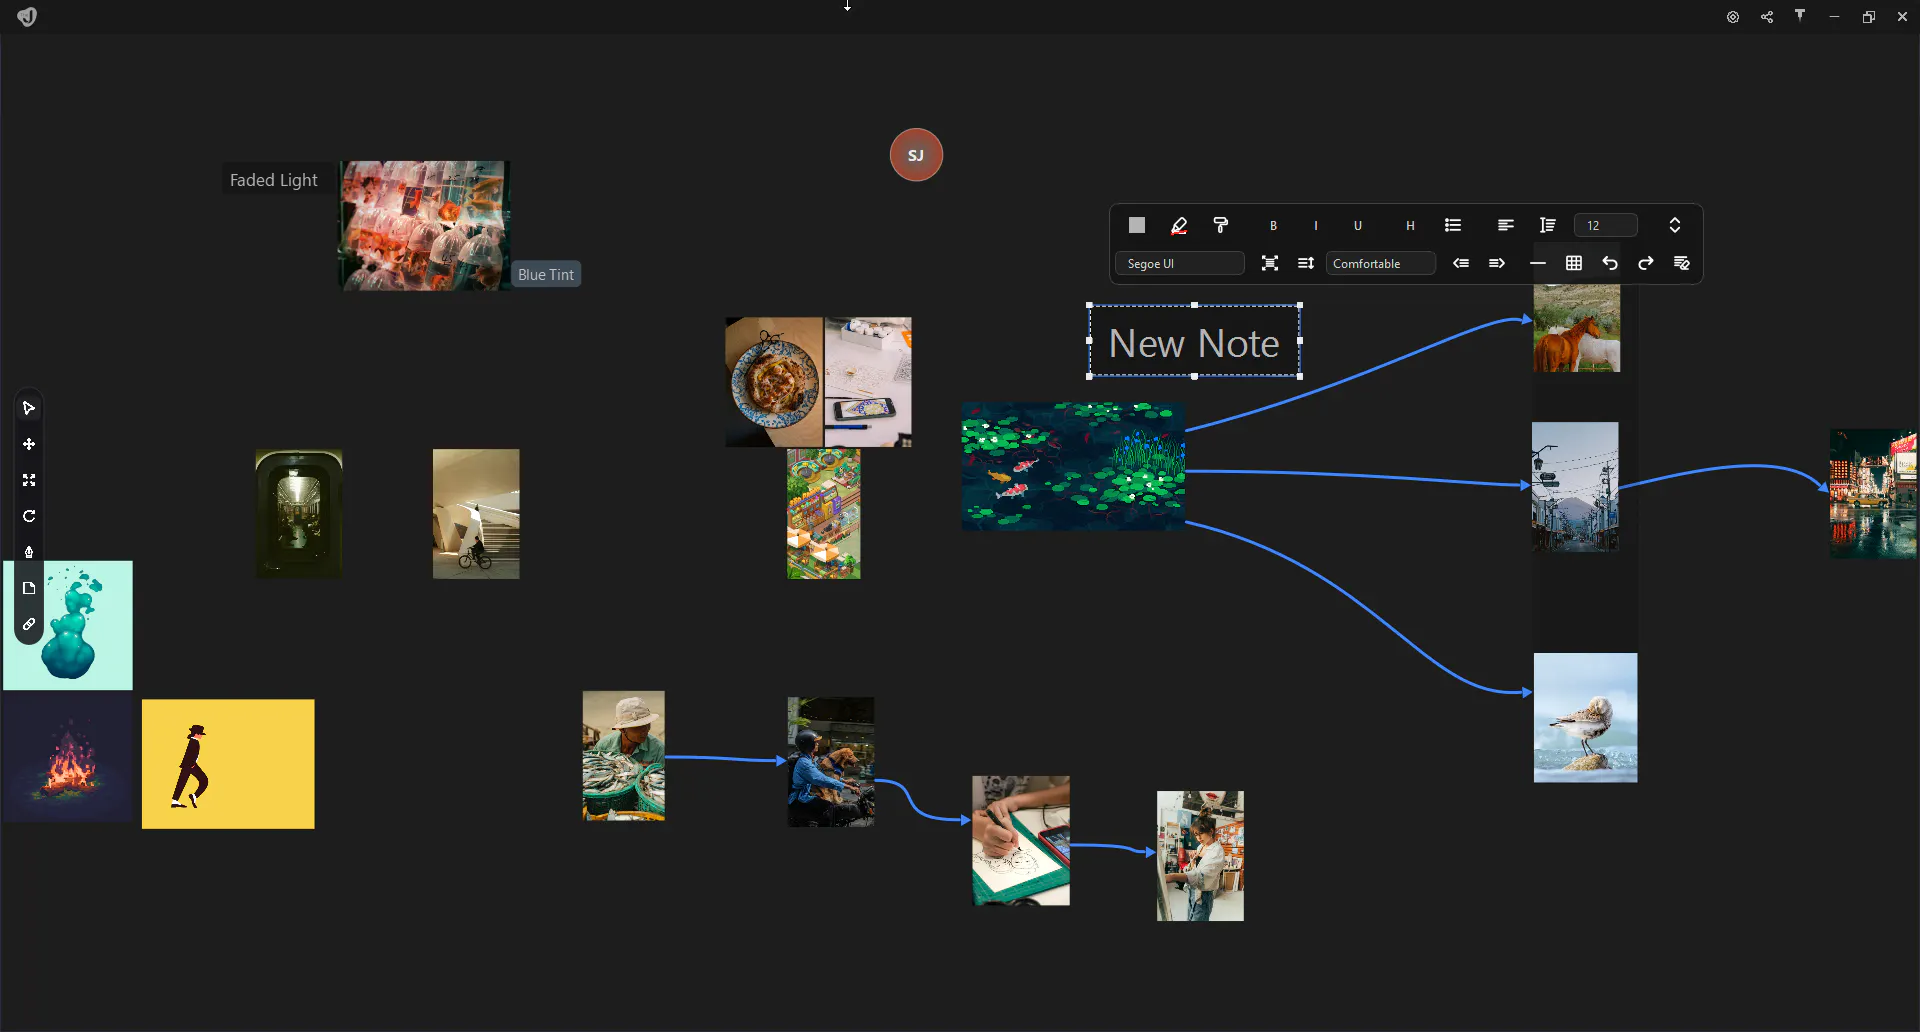Click the undo arrow
The height and width of the screenshot is (1032, 1920).
pyautogui.click(x=1610, y=263)
